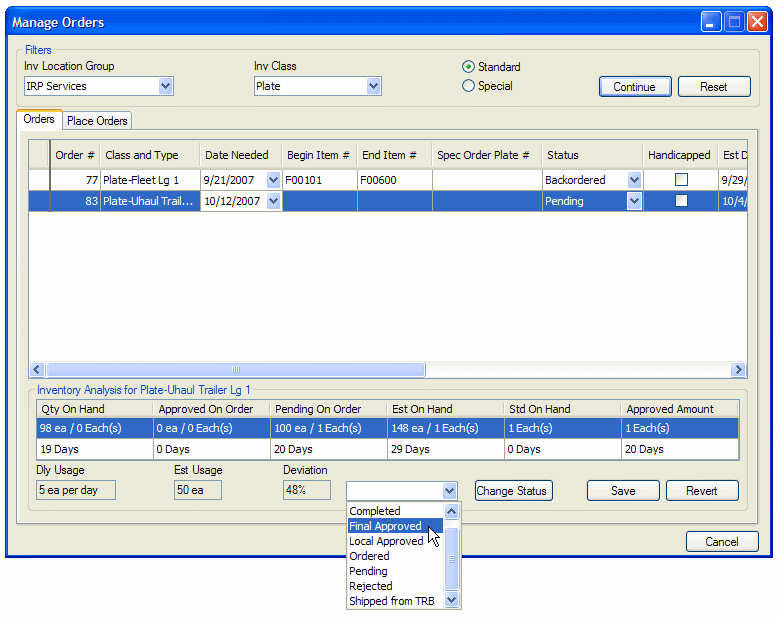This screenshot has width=779, height=618.
Task: Choose Completed from the status list
Action: 395,511
